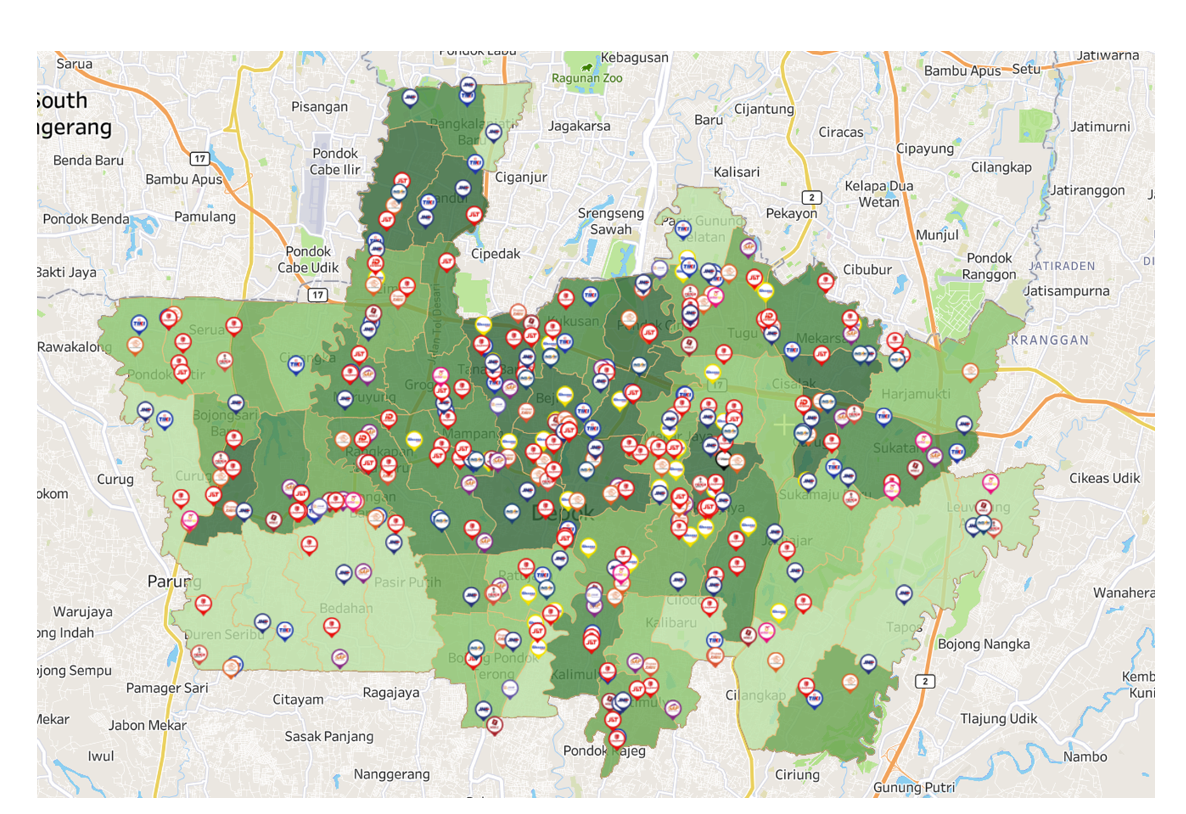Select TIKI marker on the Cinangka label

tap(296, 366)
